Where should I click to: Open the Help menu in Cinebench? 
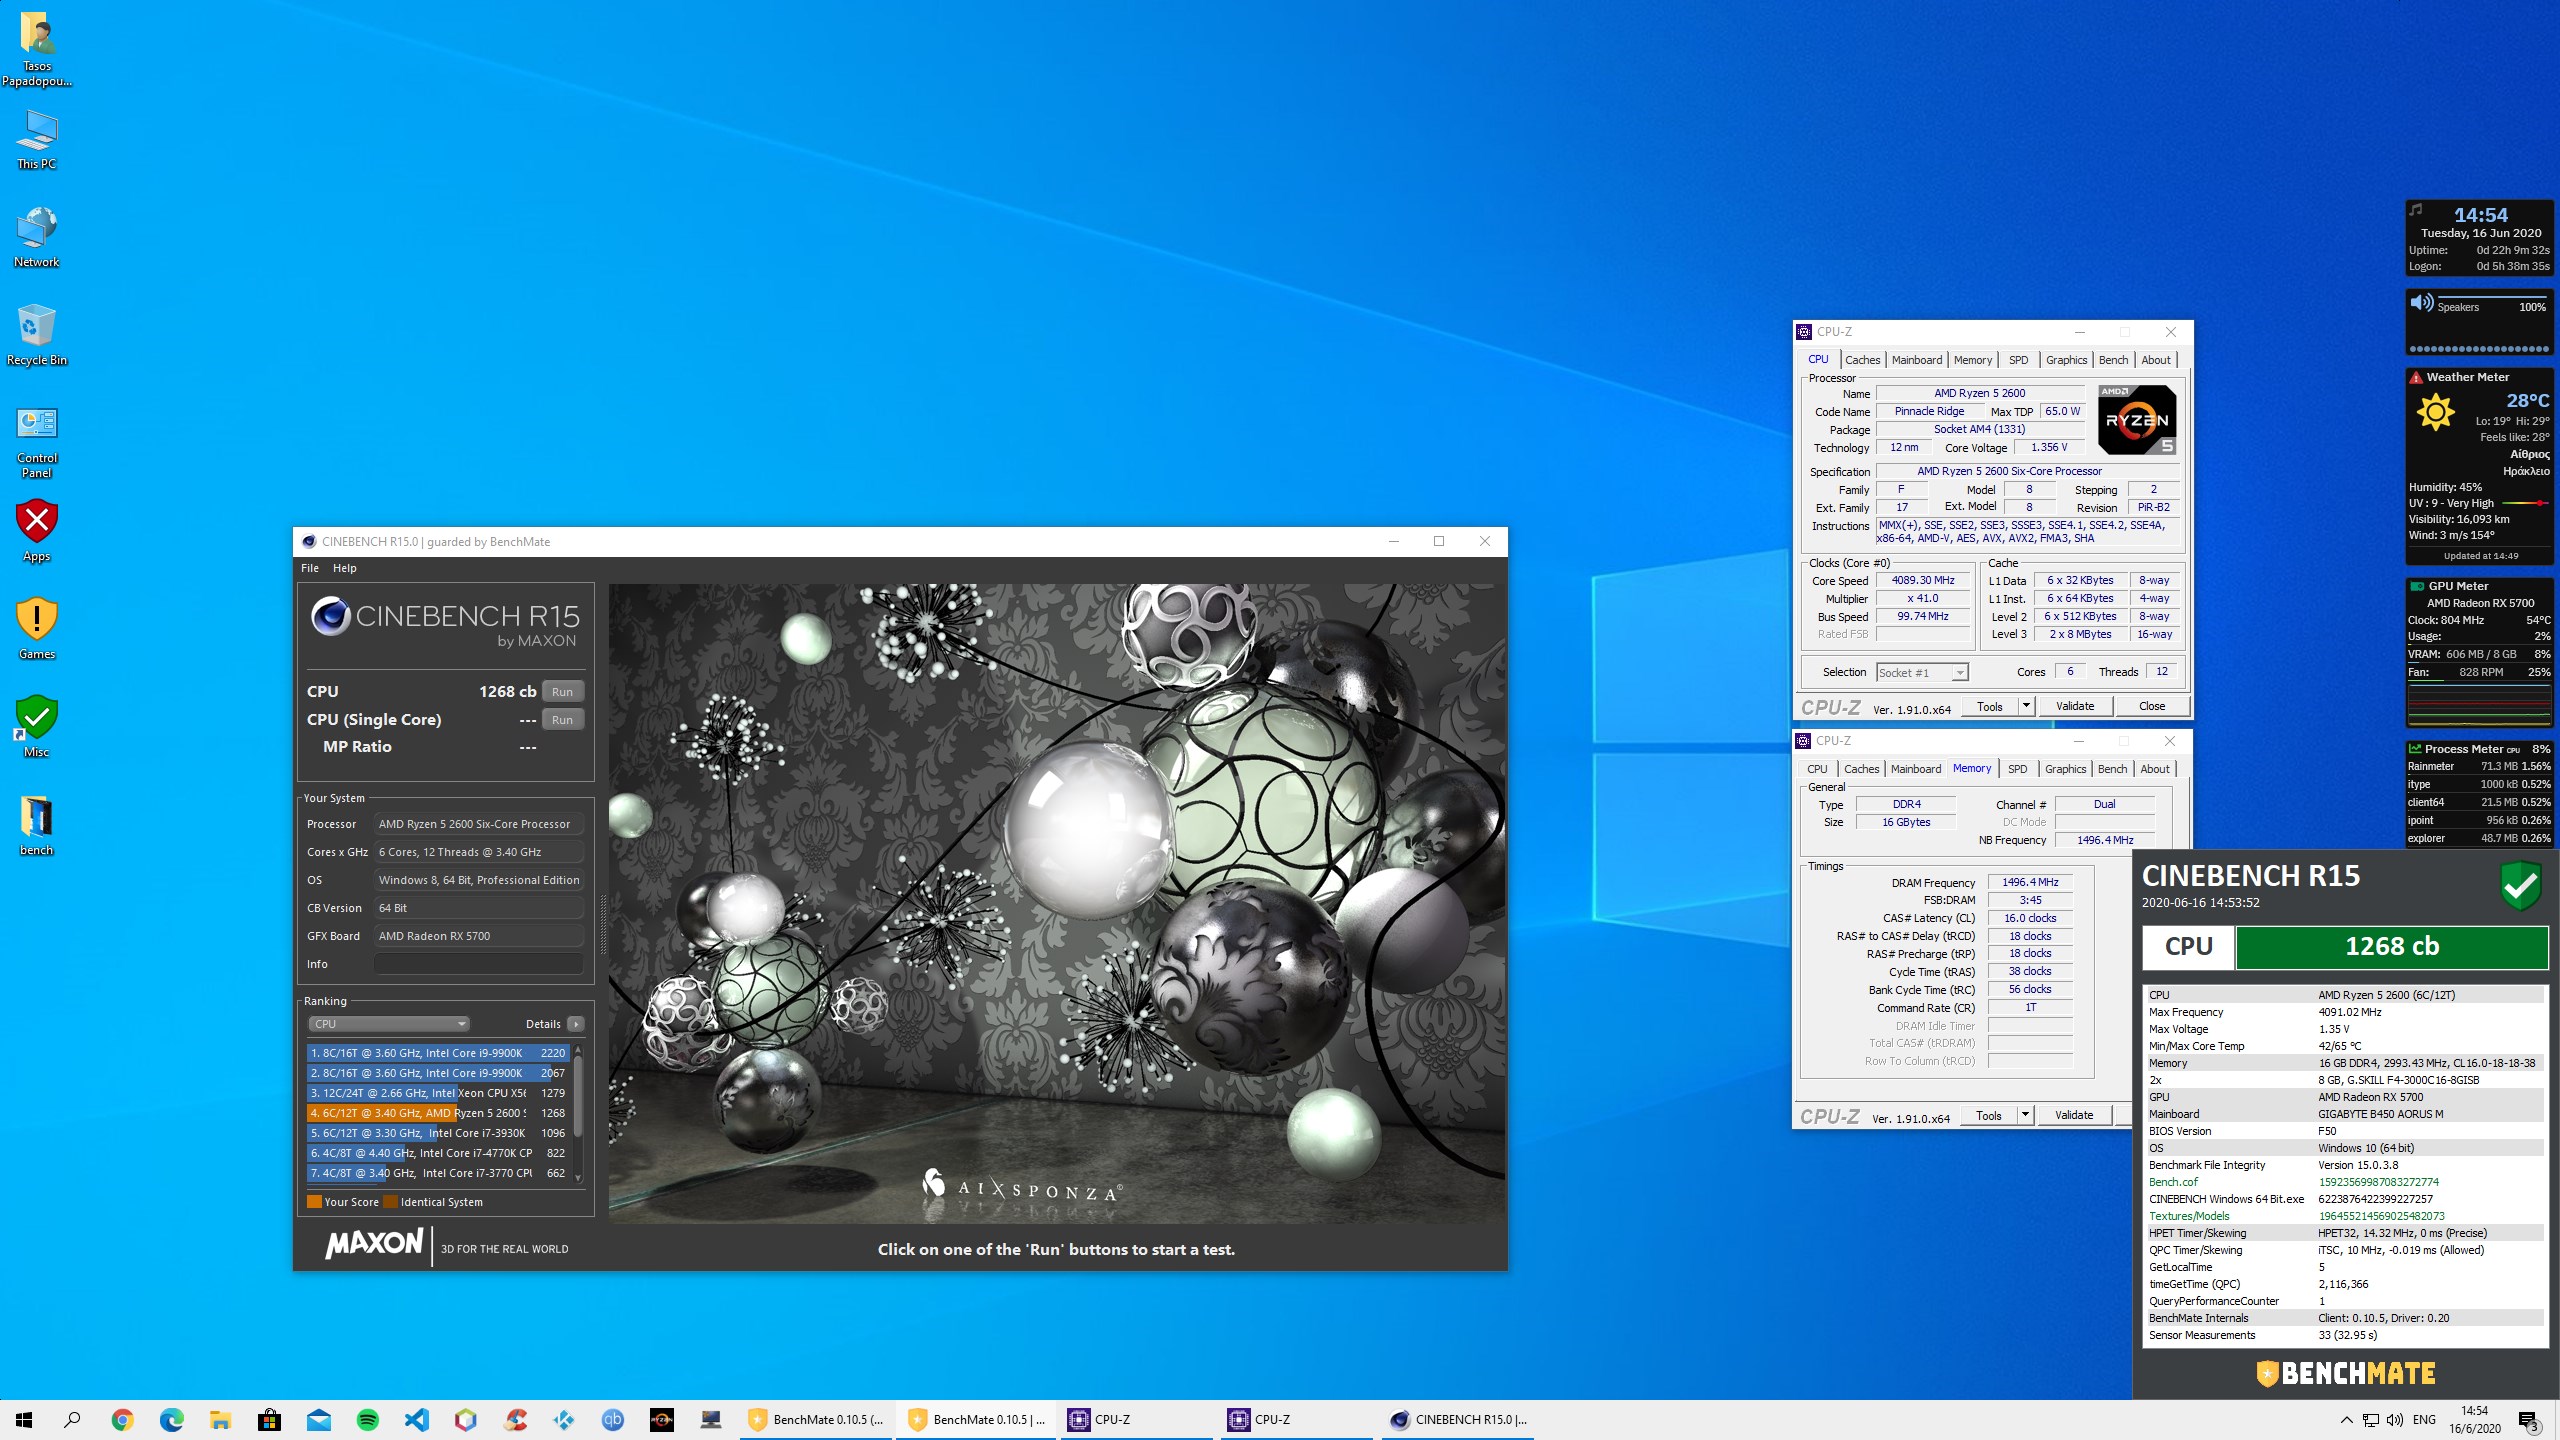pos(345,568)
